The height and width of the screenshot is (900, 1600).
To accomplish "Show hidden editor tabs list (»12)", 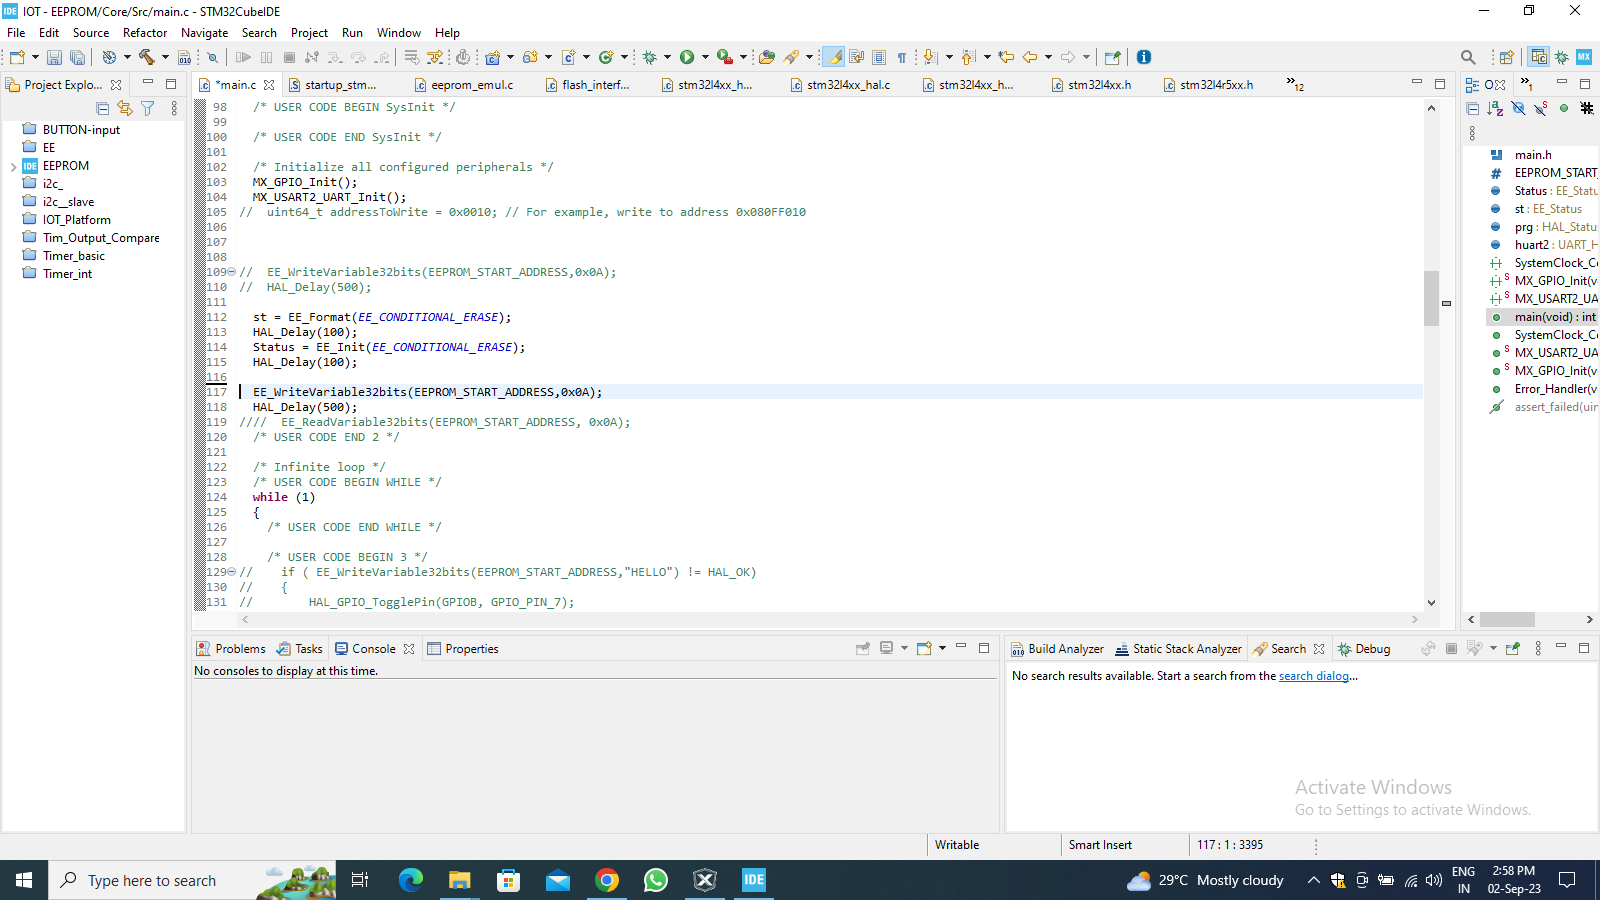I will click(1295, 84).
